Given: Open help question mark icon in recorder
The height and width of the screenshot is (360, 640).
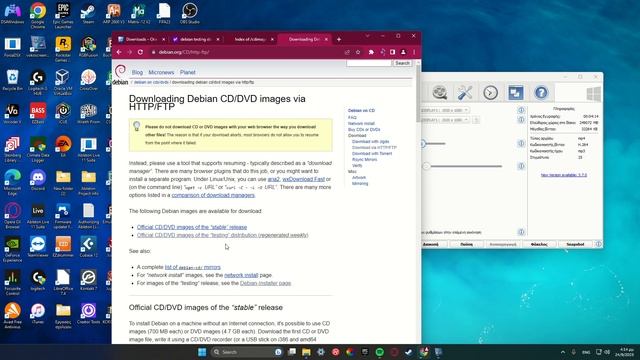Looking at the screenshot, I should [x=541, y=93].
